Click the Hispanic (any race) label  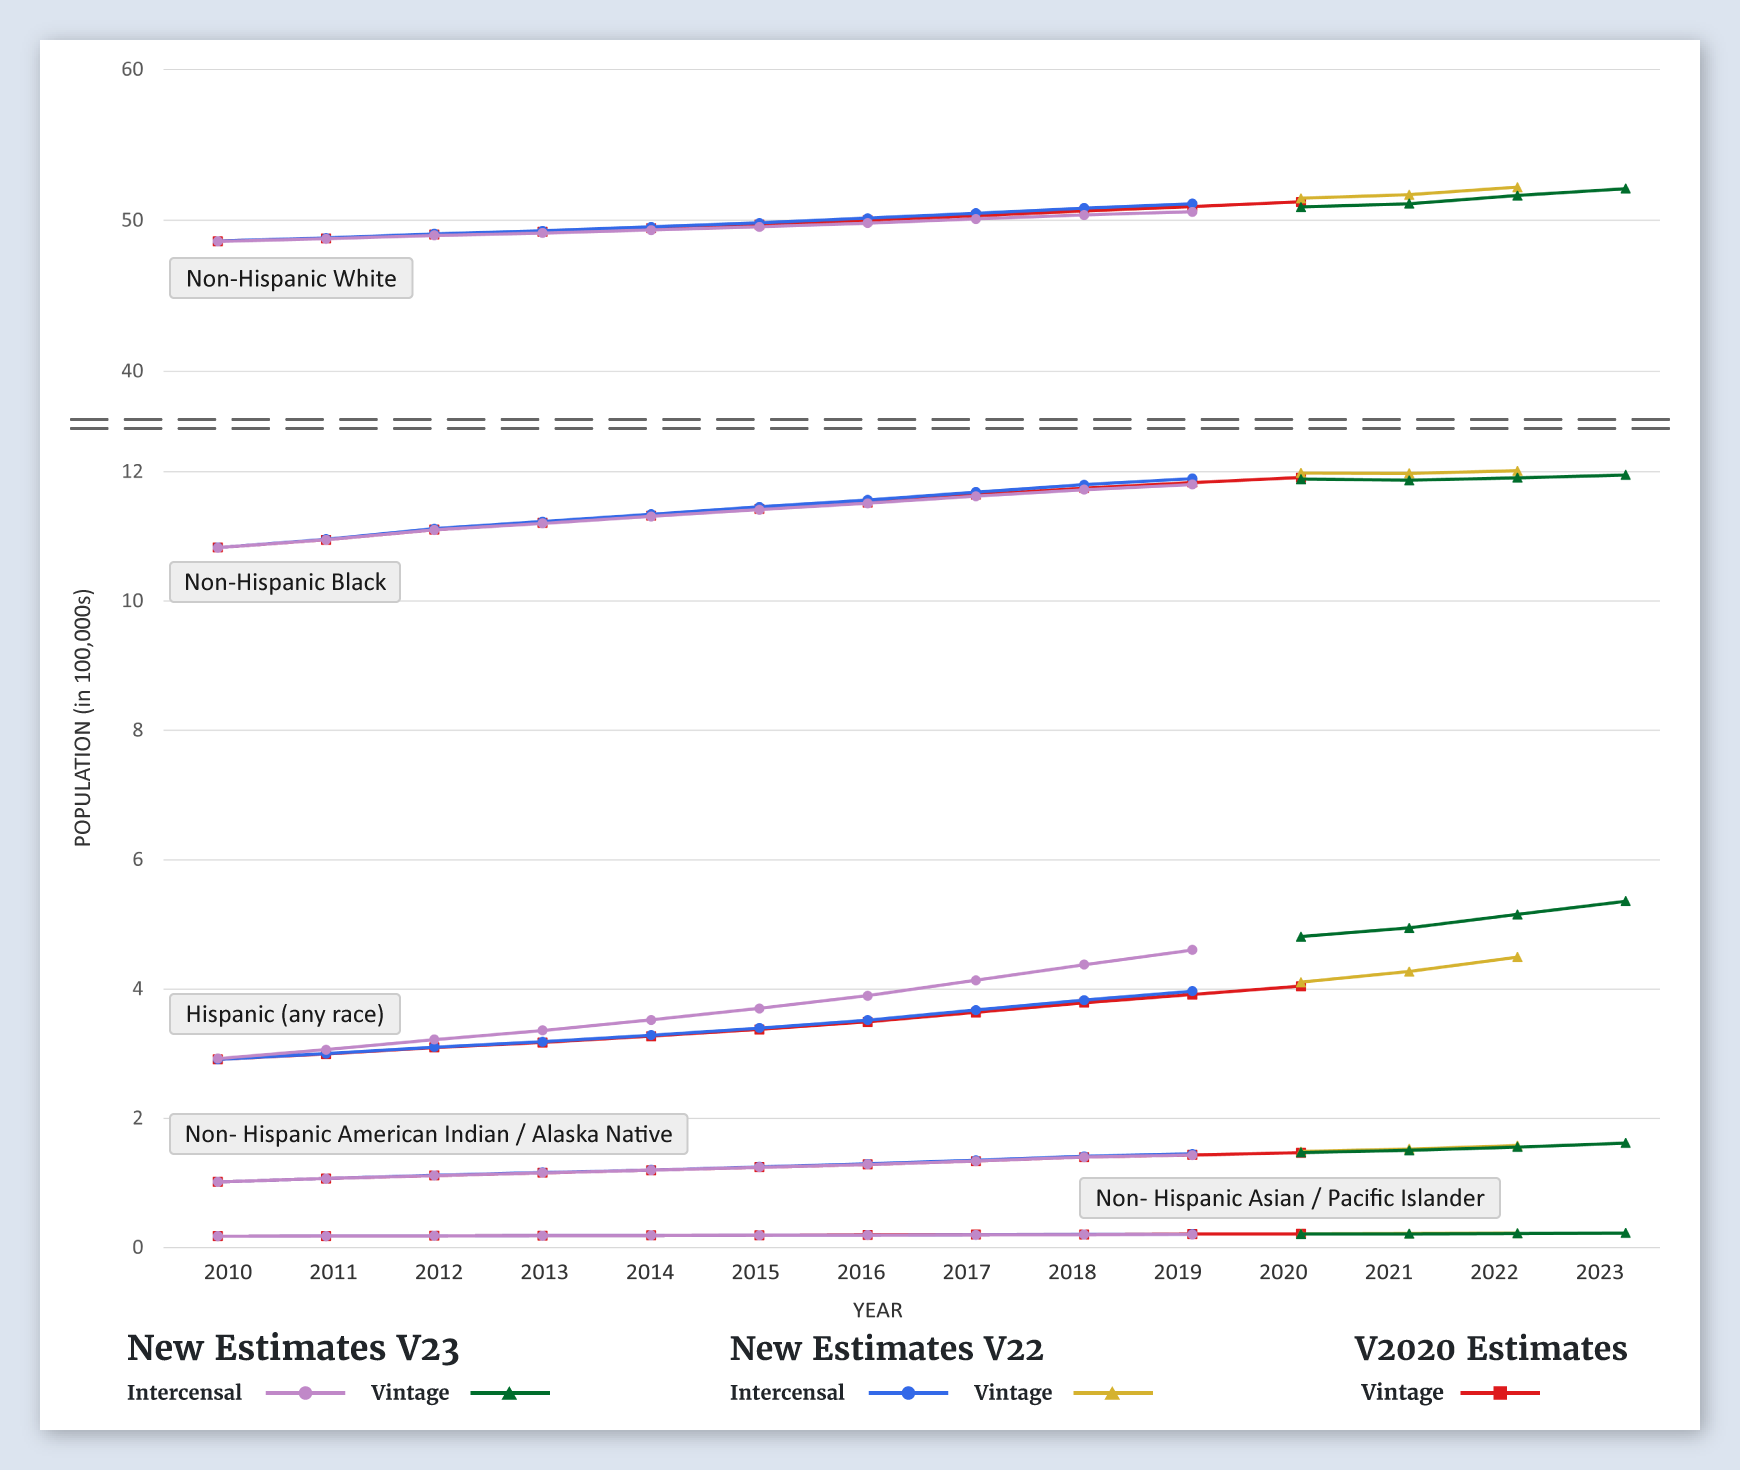(285, 1014)
